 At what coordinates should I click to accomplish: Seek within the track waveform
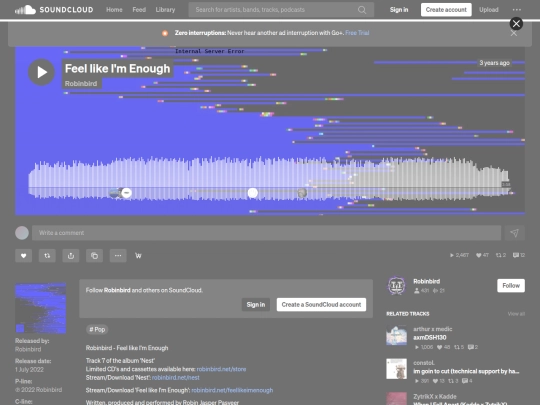[x=269, y=178]
